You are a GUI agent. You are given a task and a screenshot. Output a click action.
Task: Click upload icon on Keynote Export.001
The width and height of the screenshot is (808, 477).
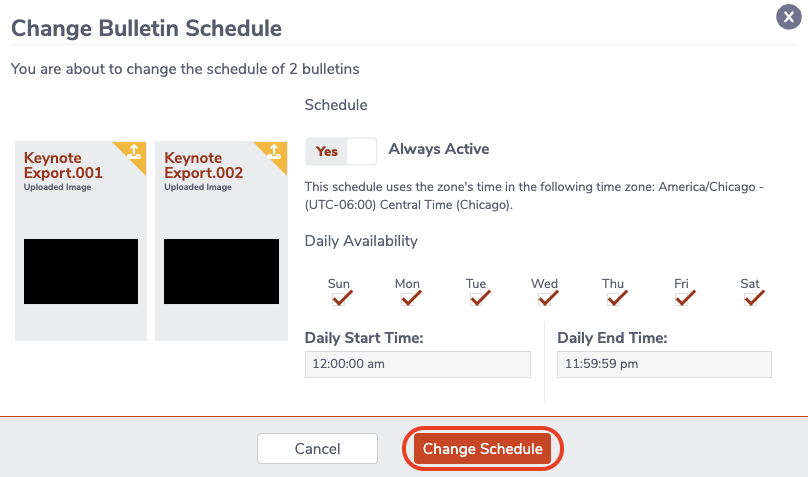click(x=134, y=152)
